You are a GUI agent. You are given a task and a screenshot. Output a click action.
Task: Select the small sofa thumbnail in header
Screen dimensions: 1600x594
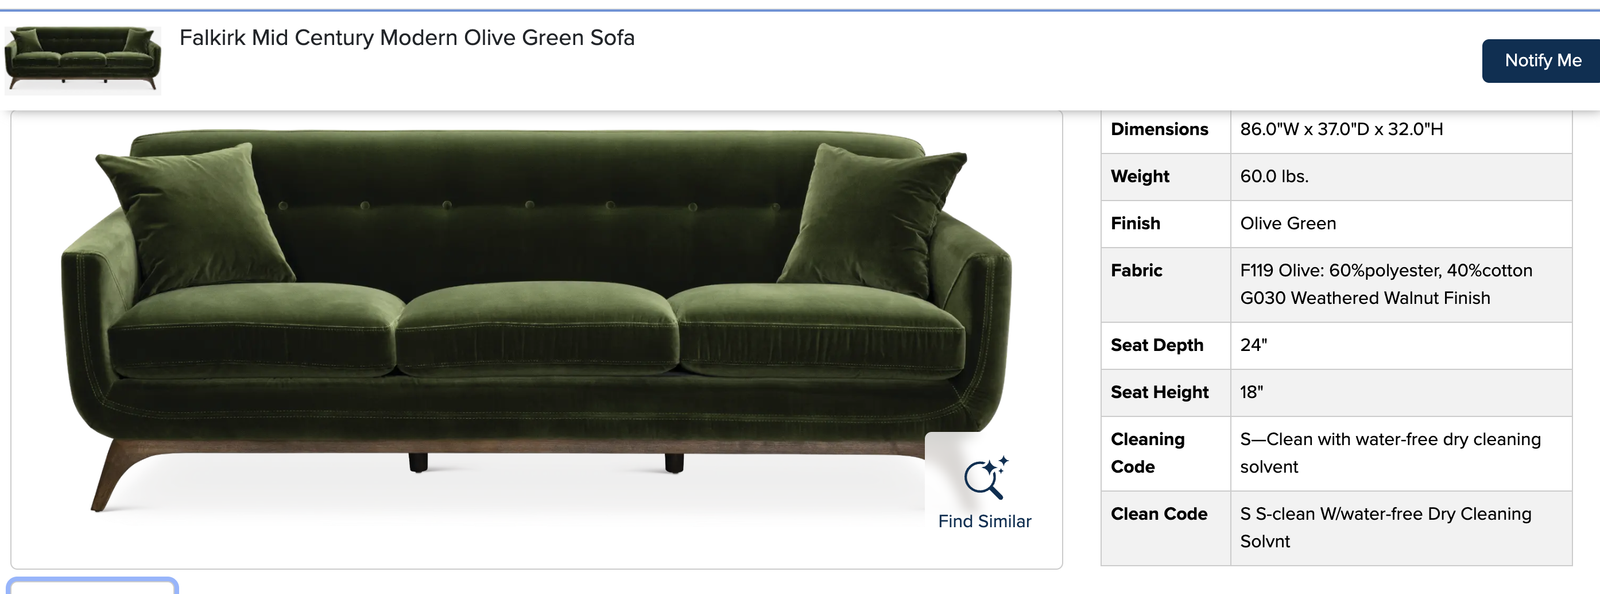click(83, 59)
